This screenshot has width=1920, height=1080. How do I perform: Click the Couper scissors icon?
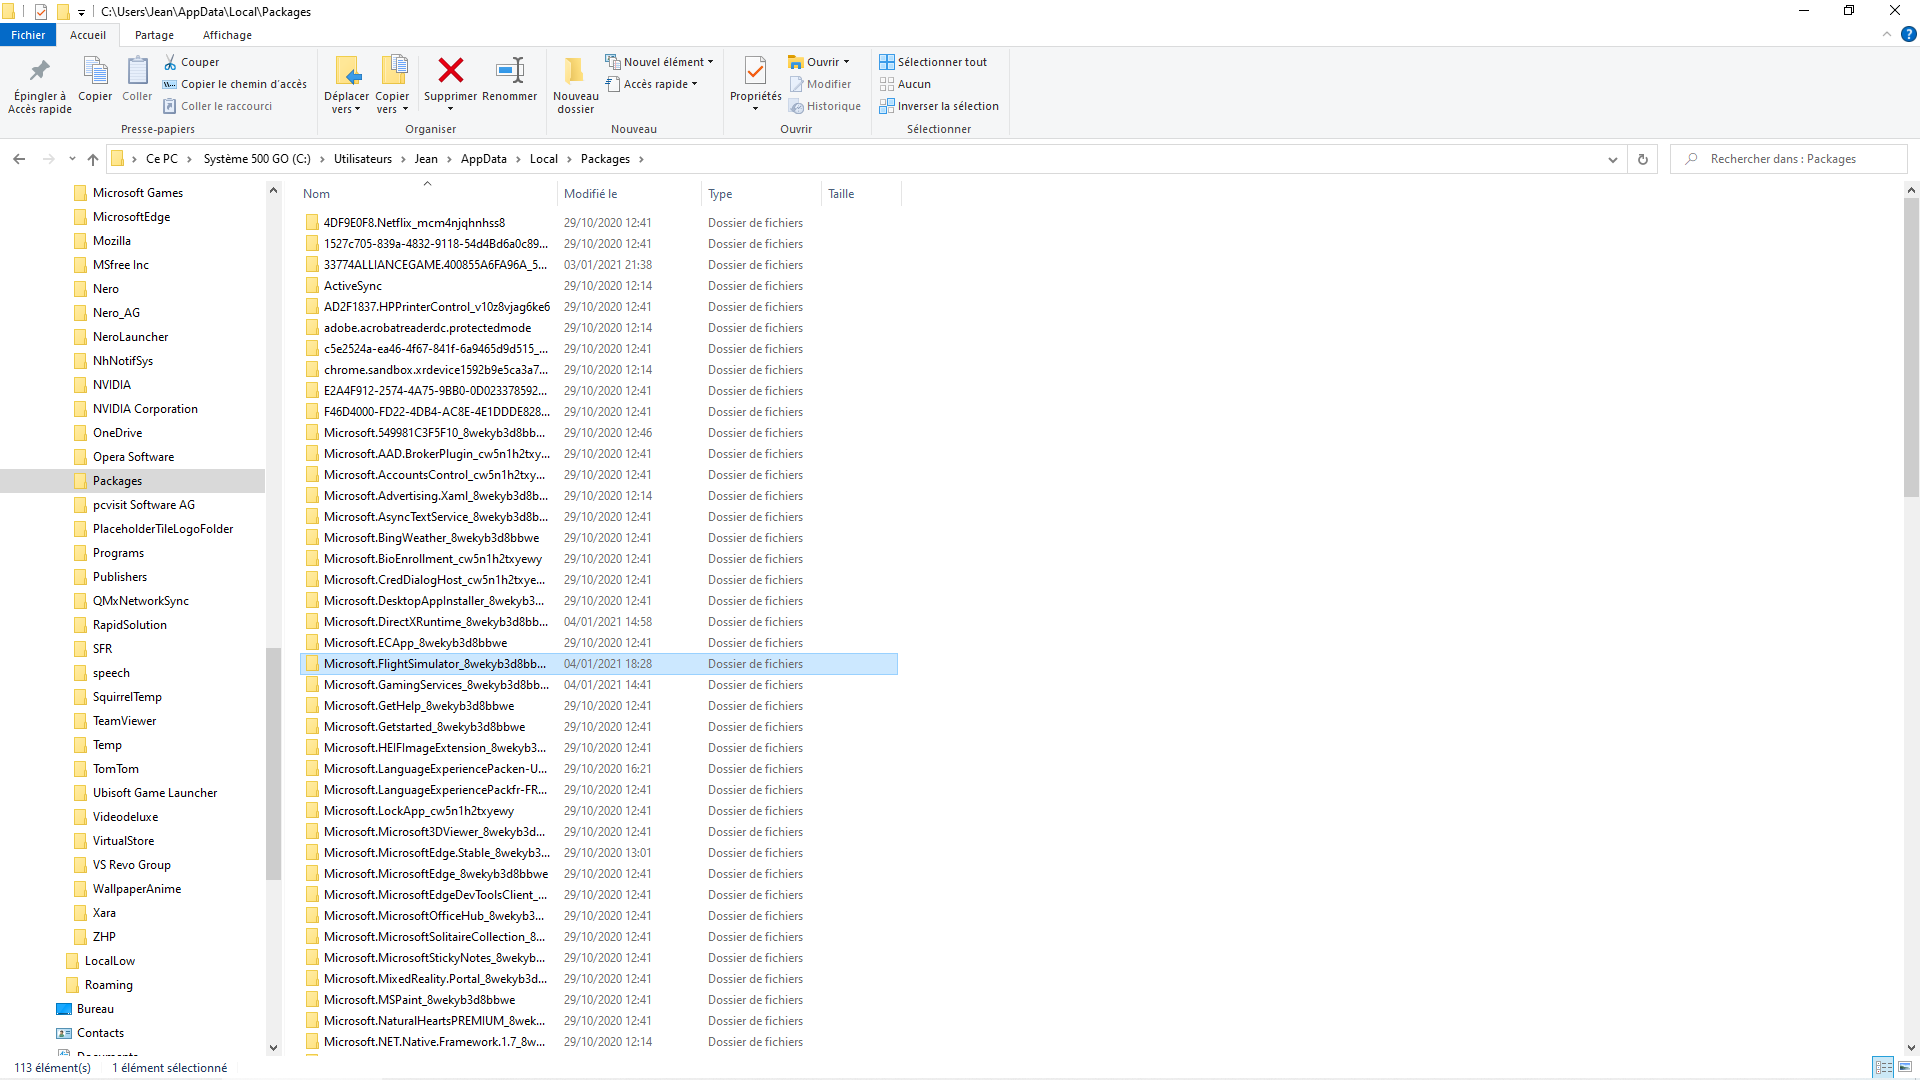[170, 62]
